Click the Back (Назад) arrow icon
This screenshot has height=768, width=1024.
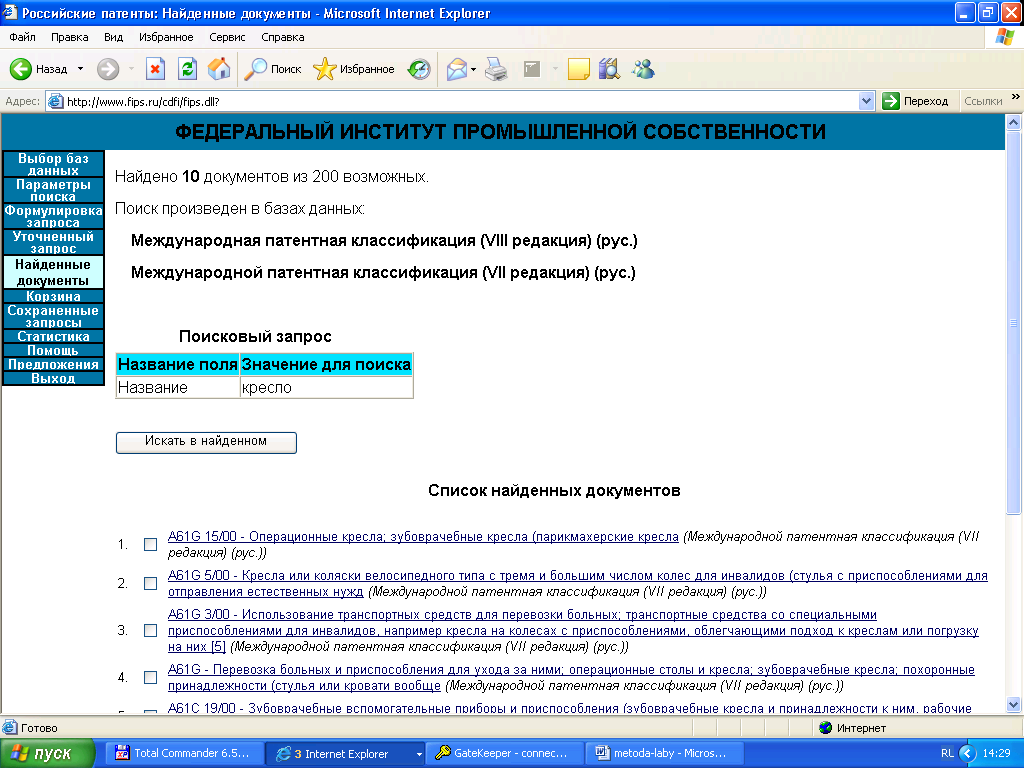(x=21, y=69)
